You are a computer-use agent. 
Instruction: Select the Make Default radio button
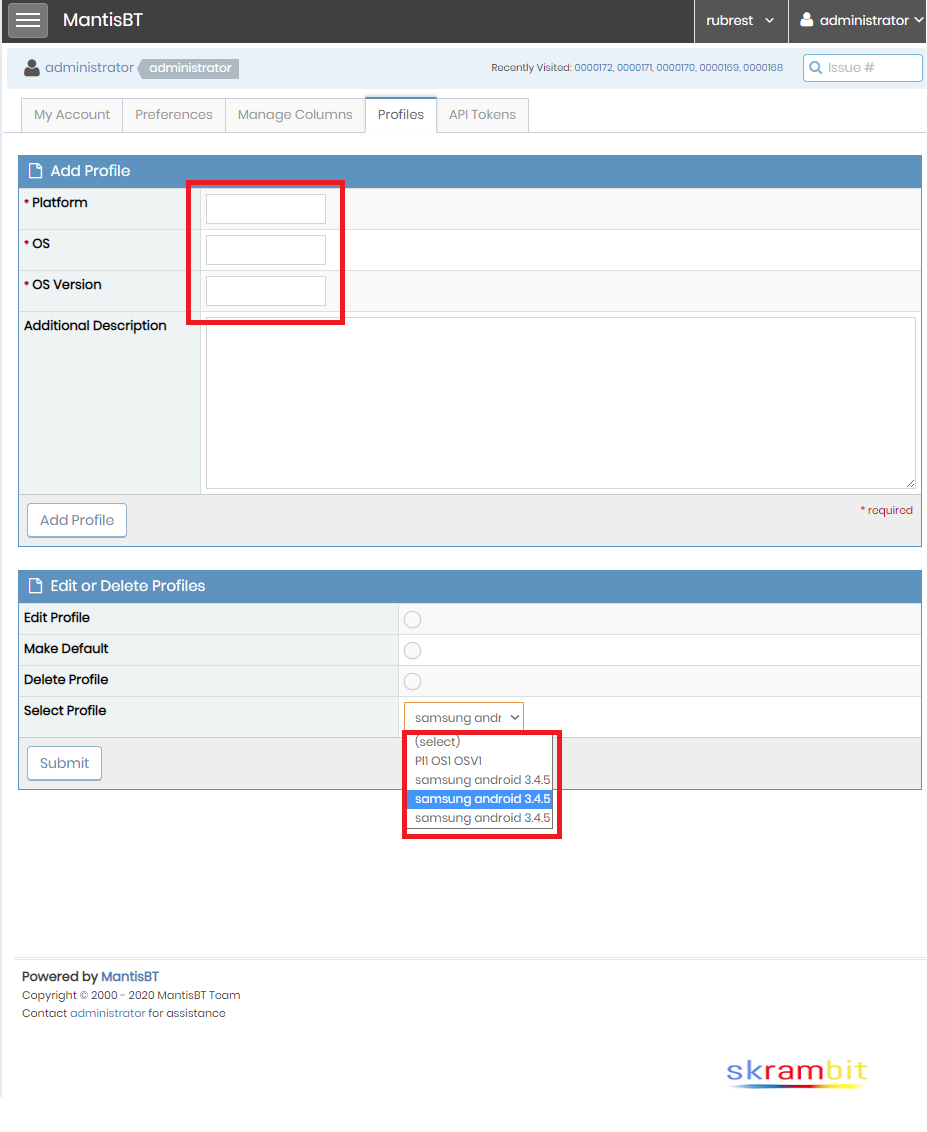[x=412, y=650]
